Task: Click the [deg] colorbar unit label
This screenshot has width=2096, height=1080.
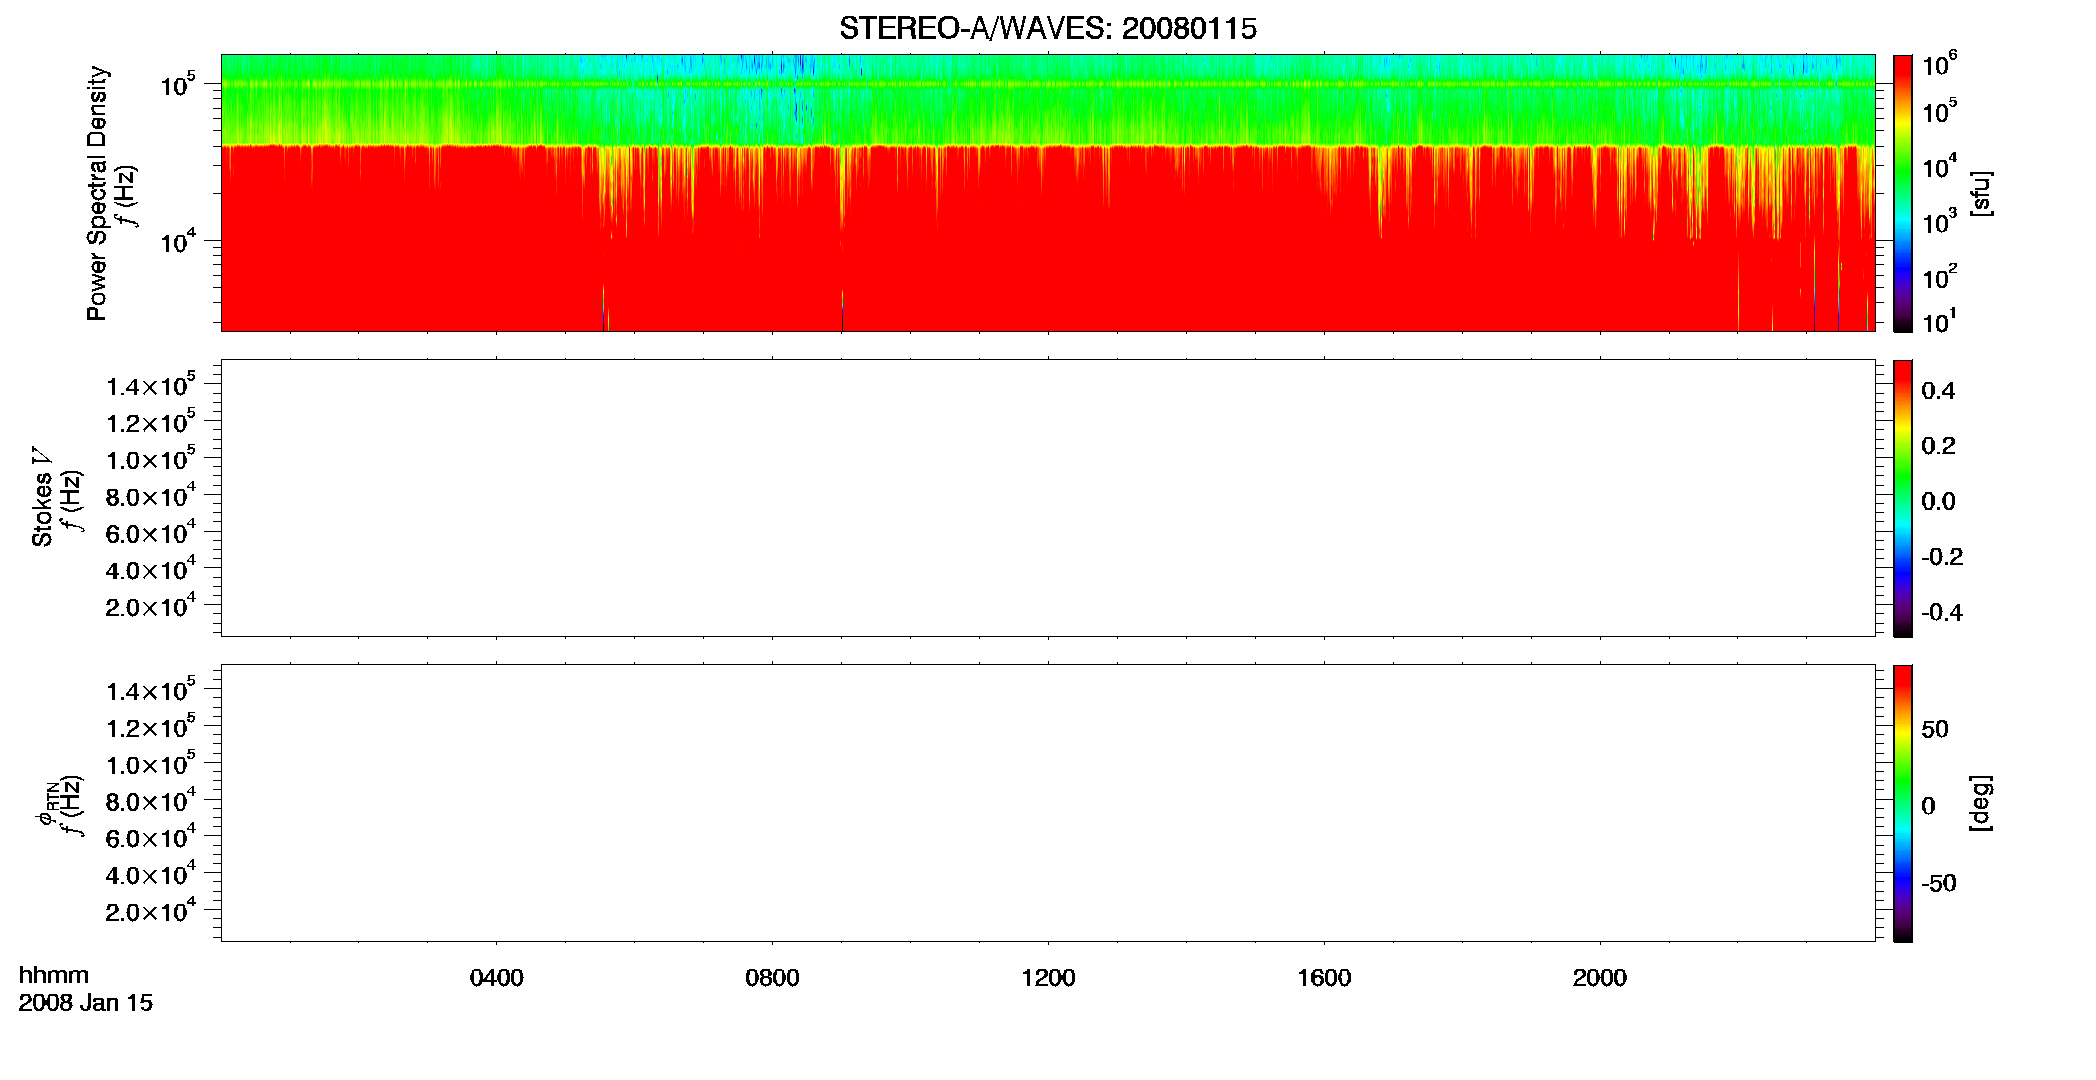Action: coord(1980,803)
